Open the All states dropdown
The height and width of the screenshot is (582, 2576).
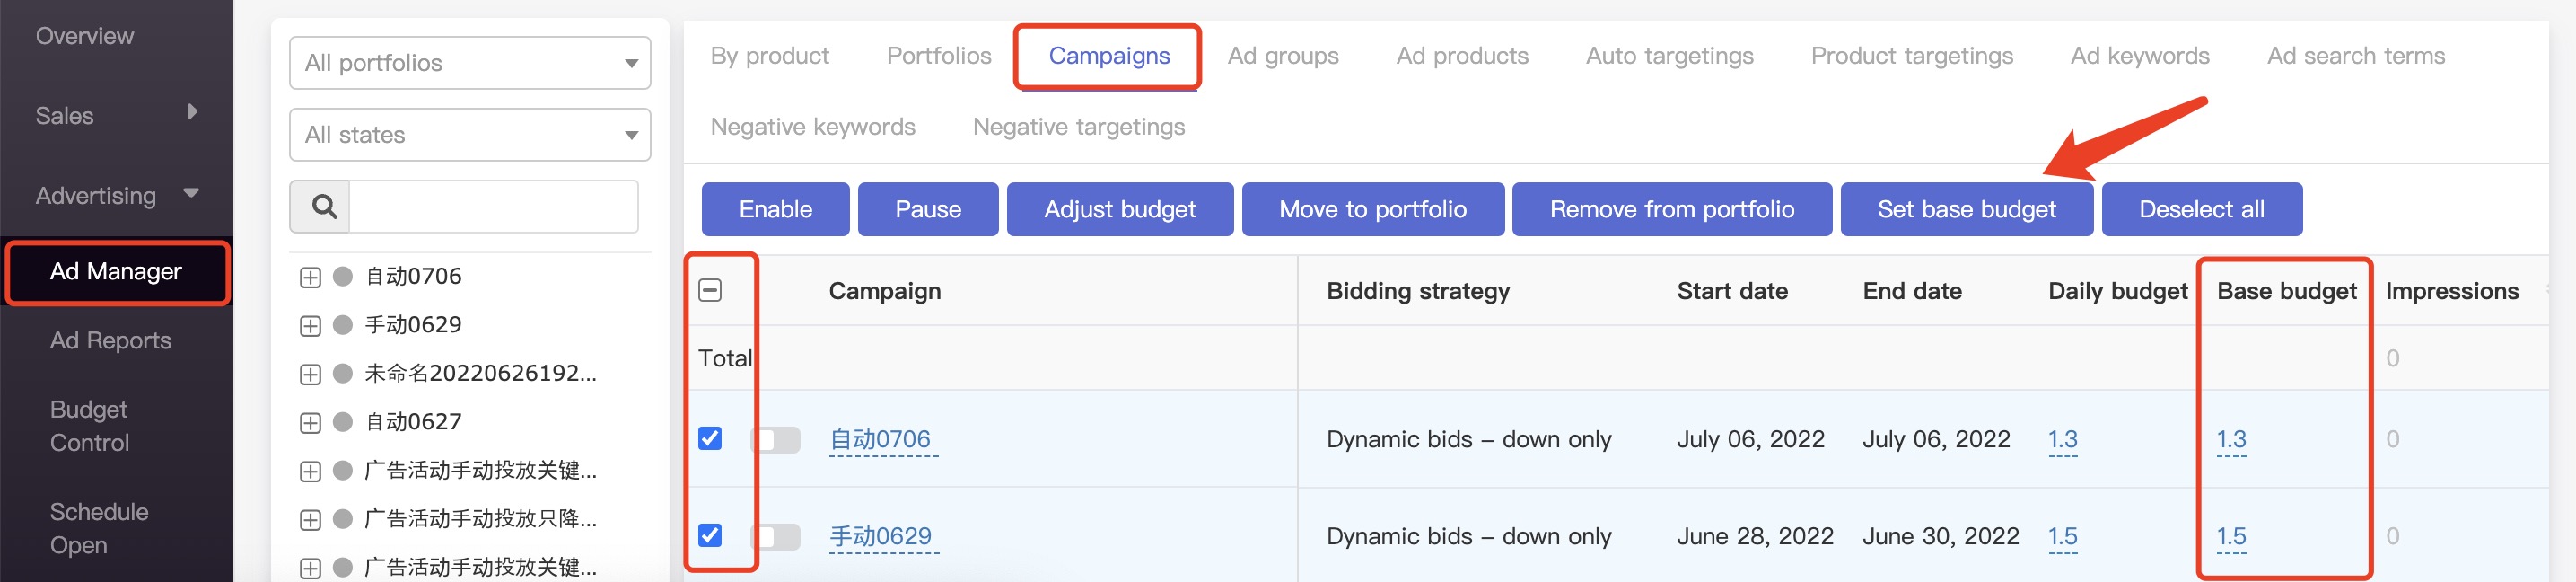[470, 135]
